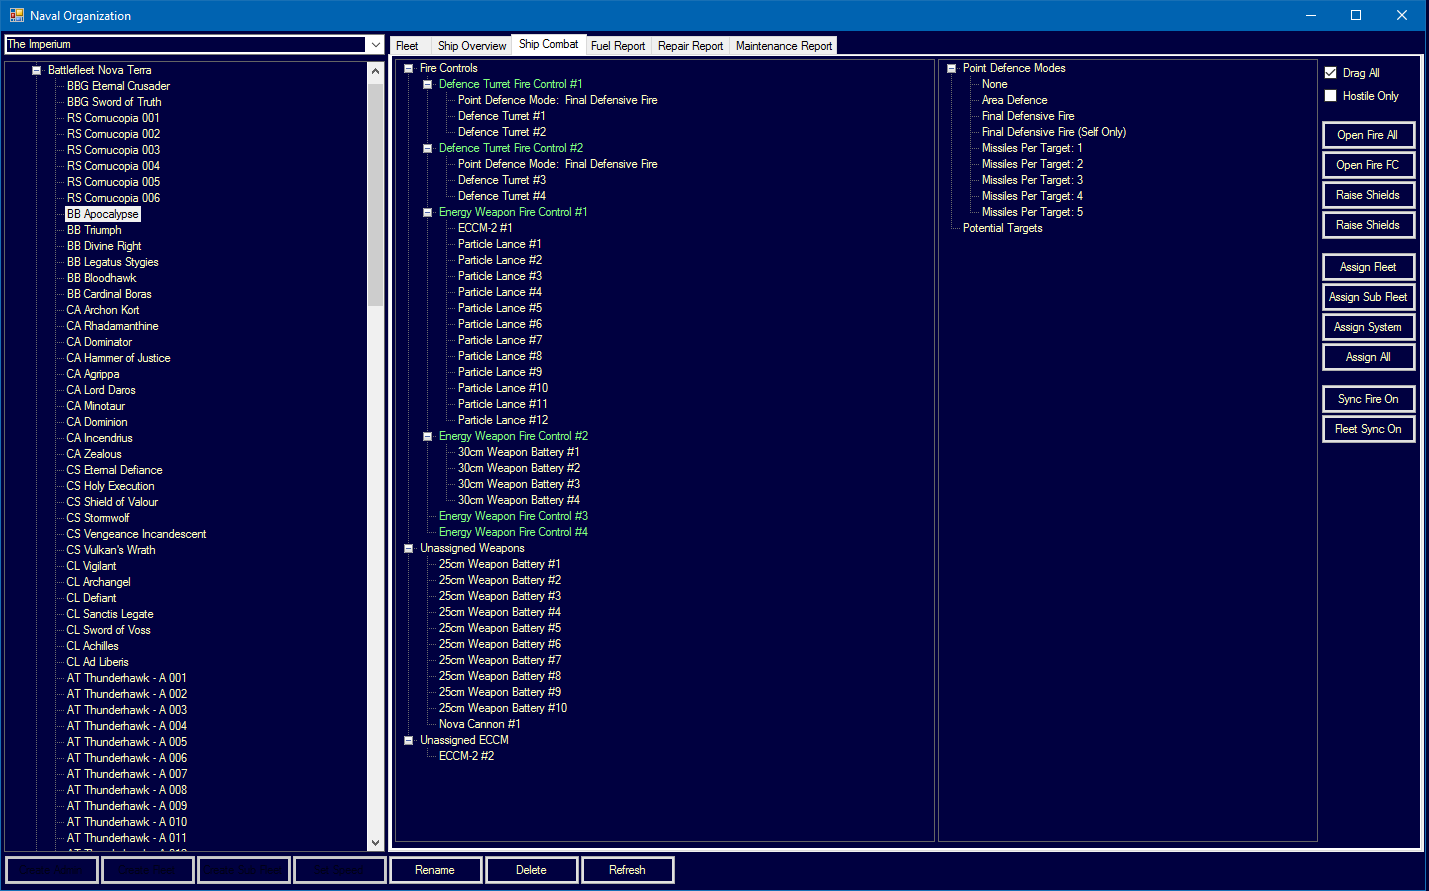The image size is (1429, 891).
Task: Click the Delete button
Action: (531, 870)
